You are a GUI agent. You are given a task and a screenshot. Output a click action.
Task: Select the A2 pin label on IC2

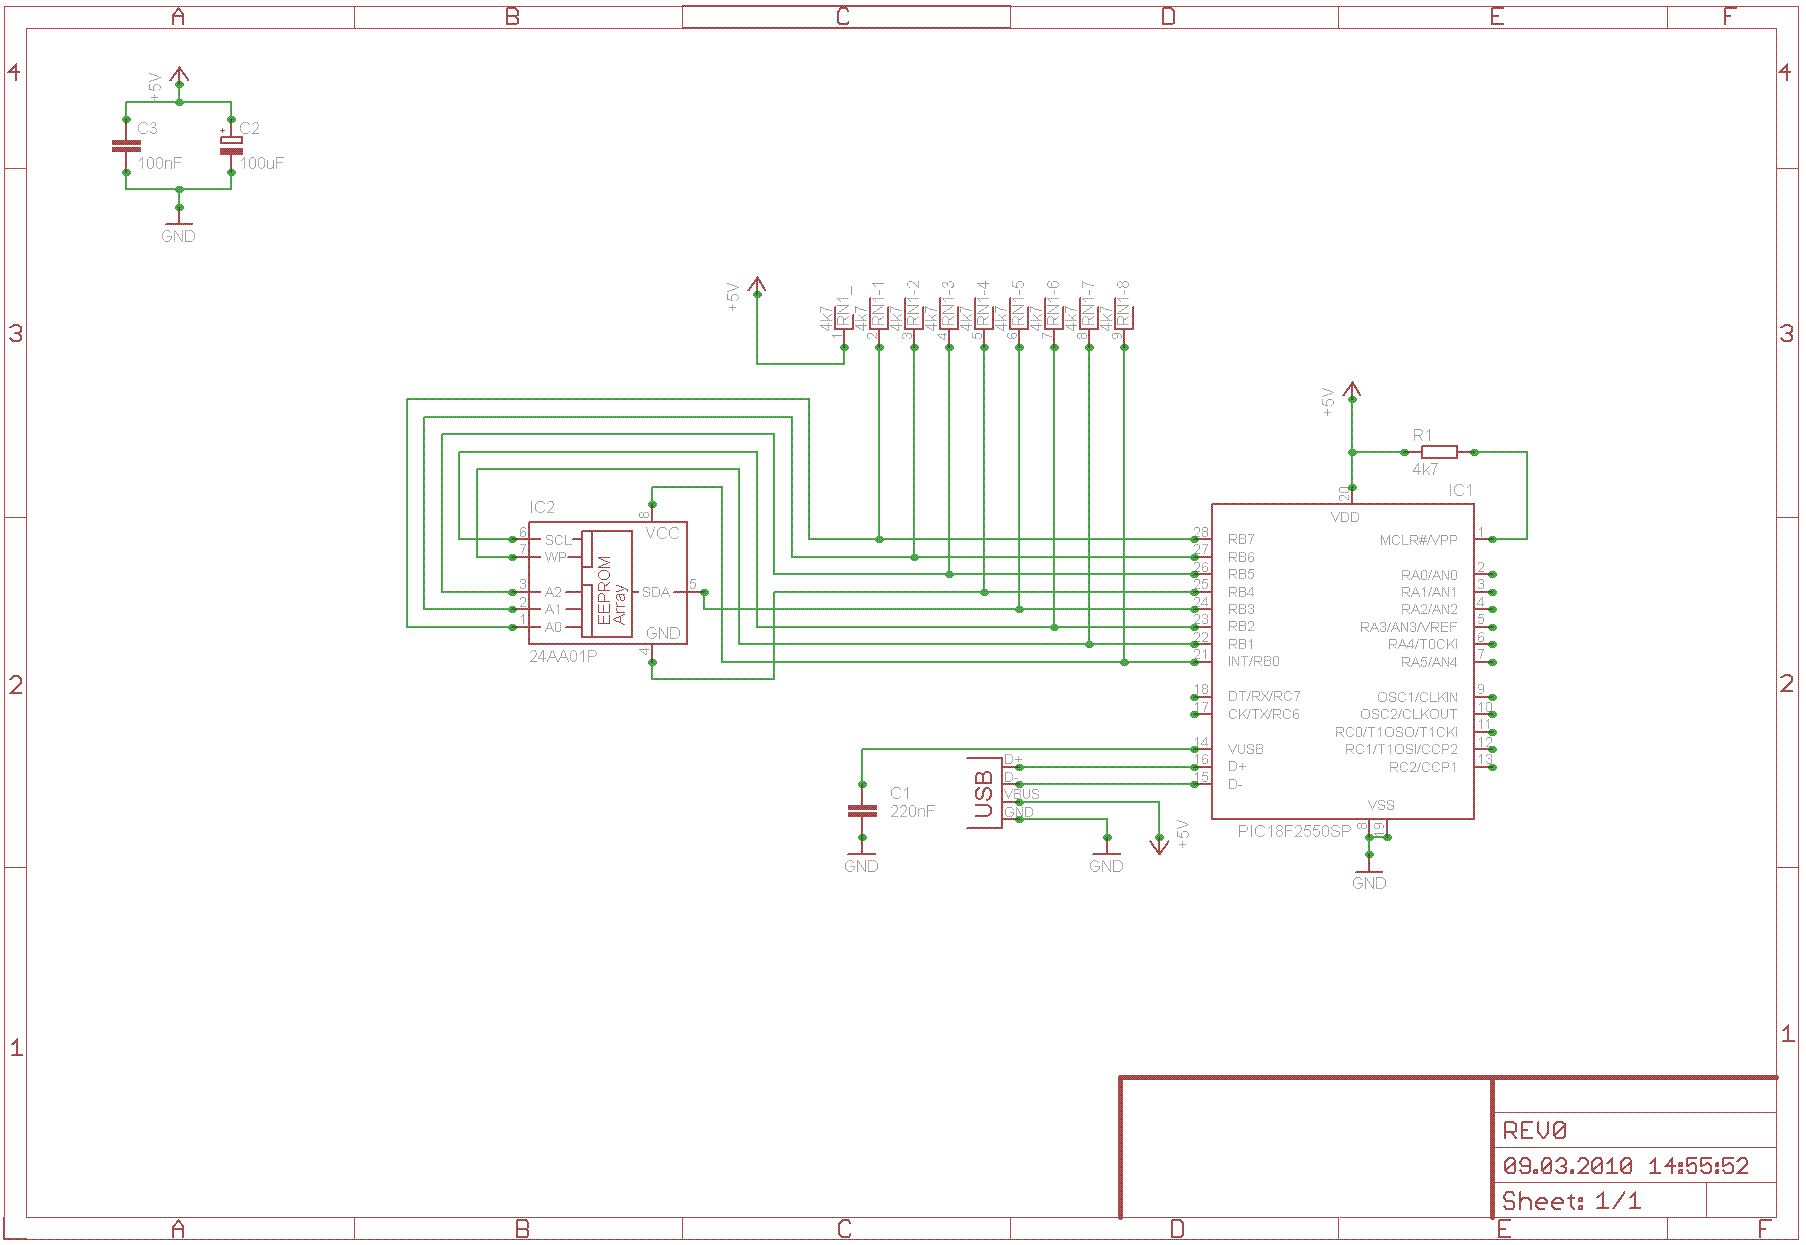(x=553, y=592)
